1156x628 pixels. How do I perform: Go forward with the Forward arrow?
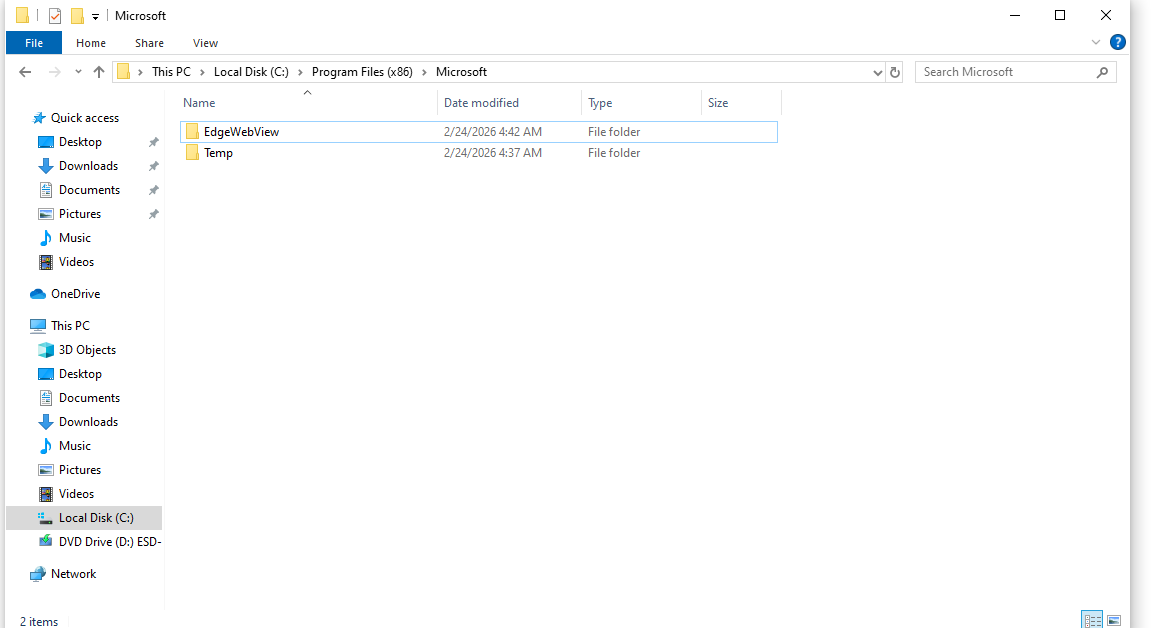[x=55, y=71]
